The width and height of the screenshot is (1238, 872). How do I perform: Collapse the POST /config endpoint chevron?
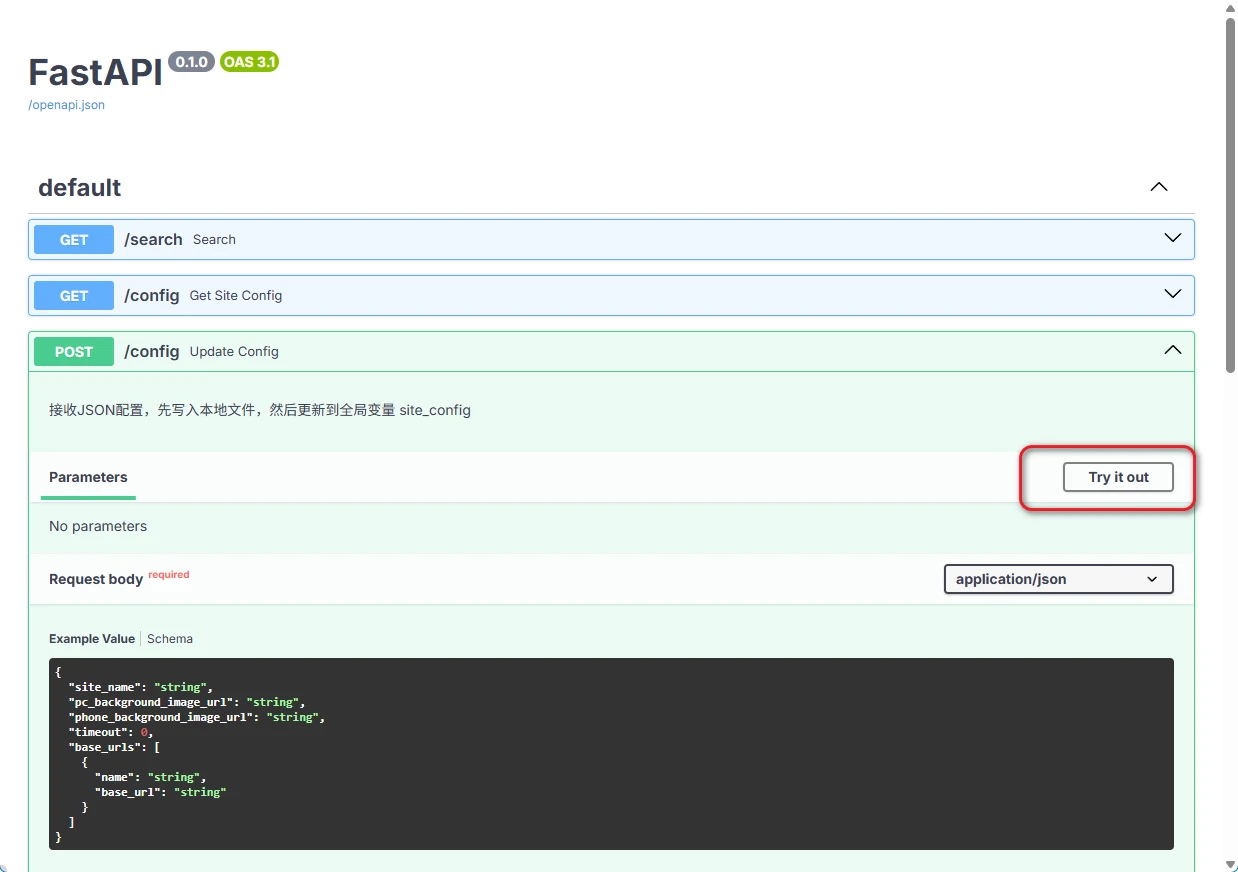point(1172,351)
